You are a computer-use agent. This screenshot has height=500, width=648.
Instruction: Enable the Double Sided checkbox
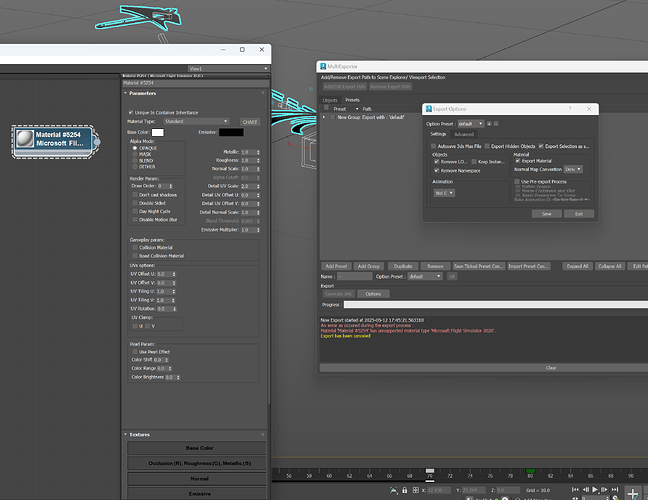(135, 203)
